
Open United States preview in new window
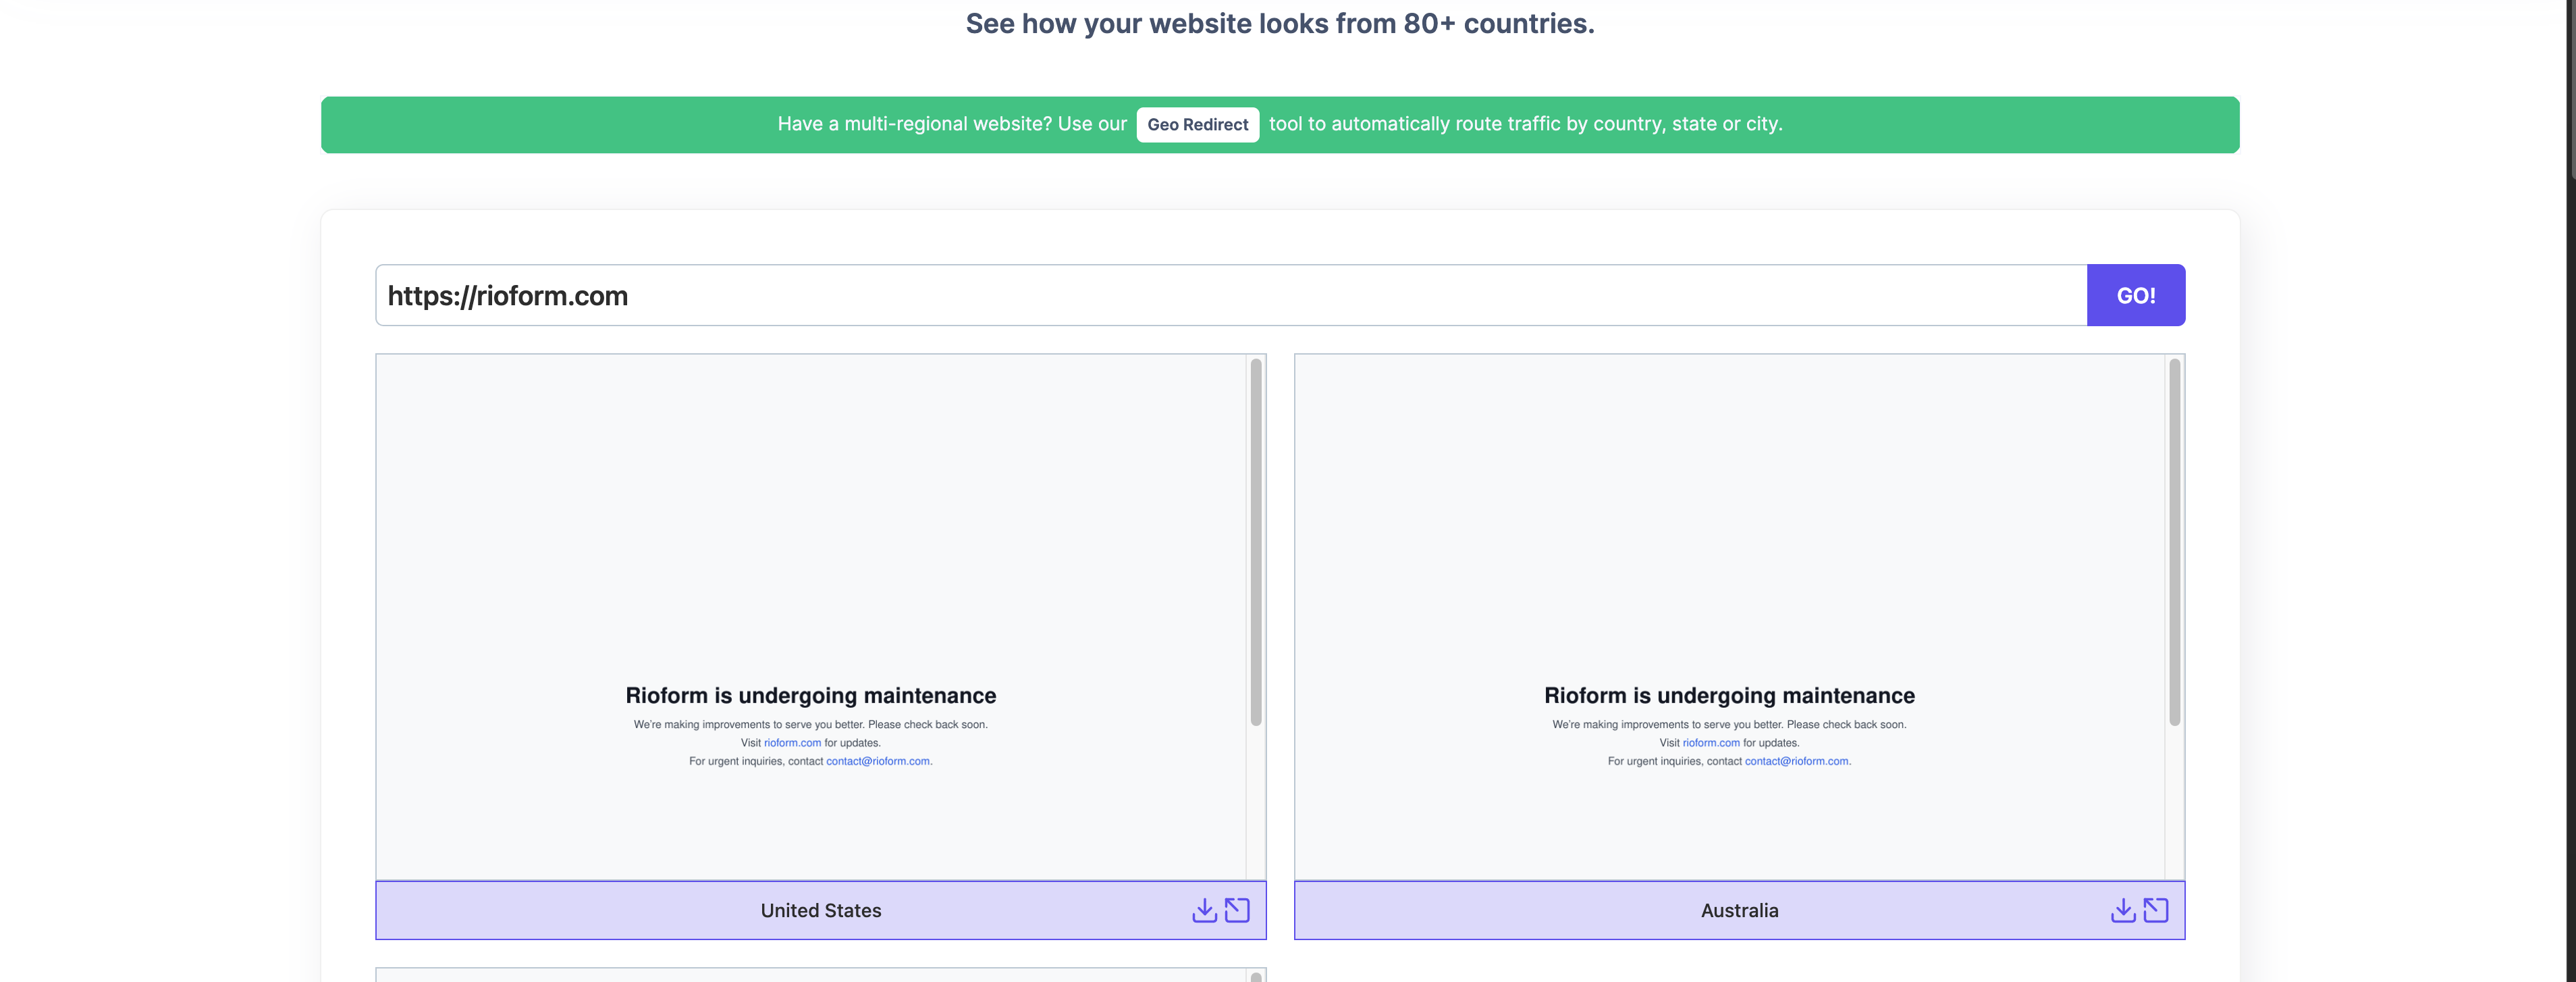coord(1237,910)
